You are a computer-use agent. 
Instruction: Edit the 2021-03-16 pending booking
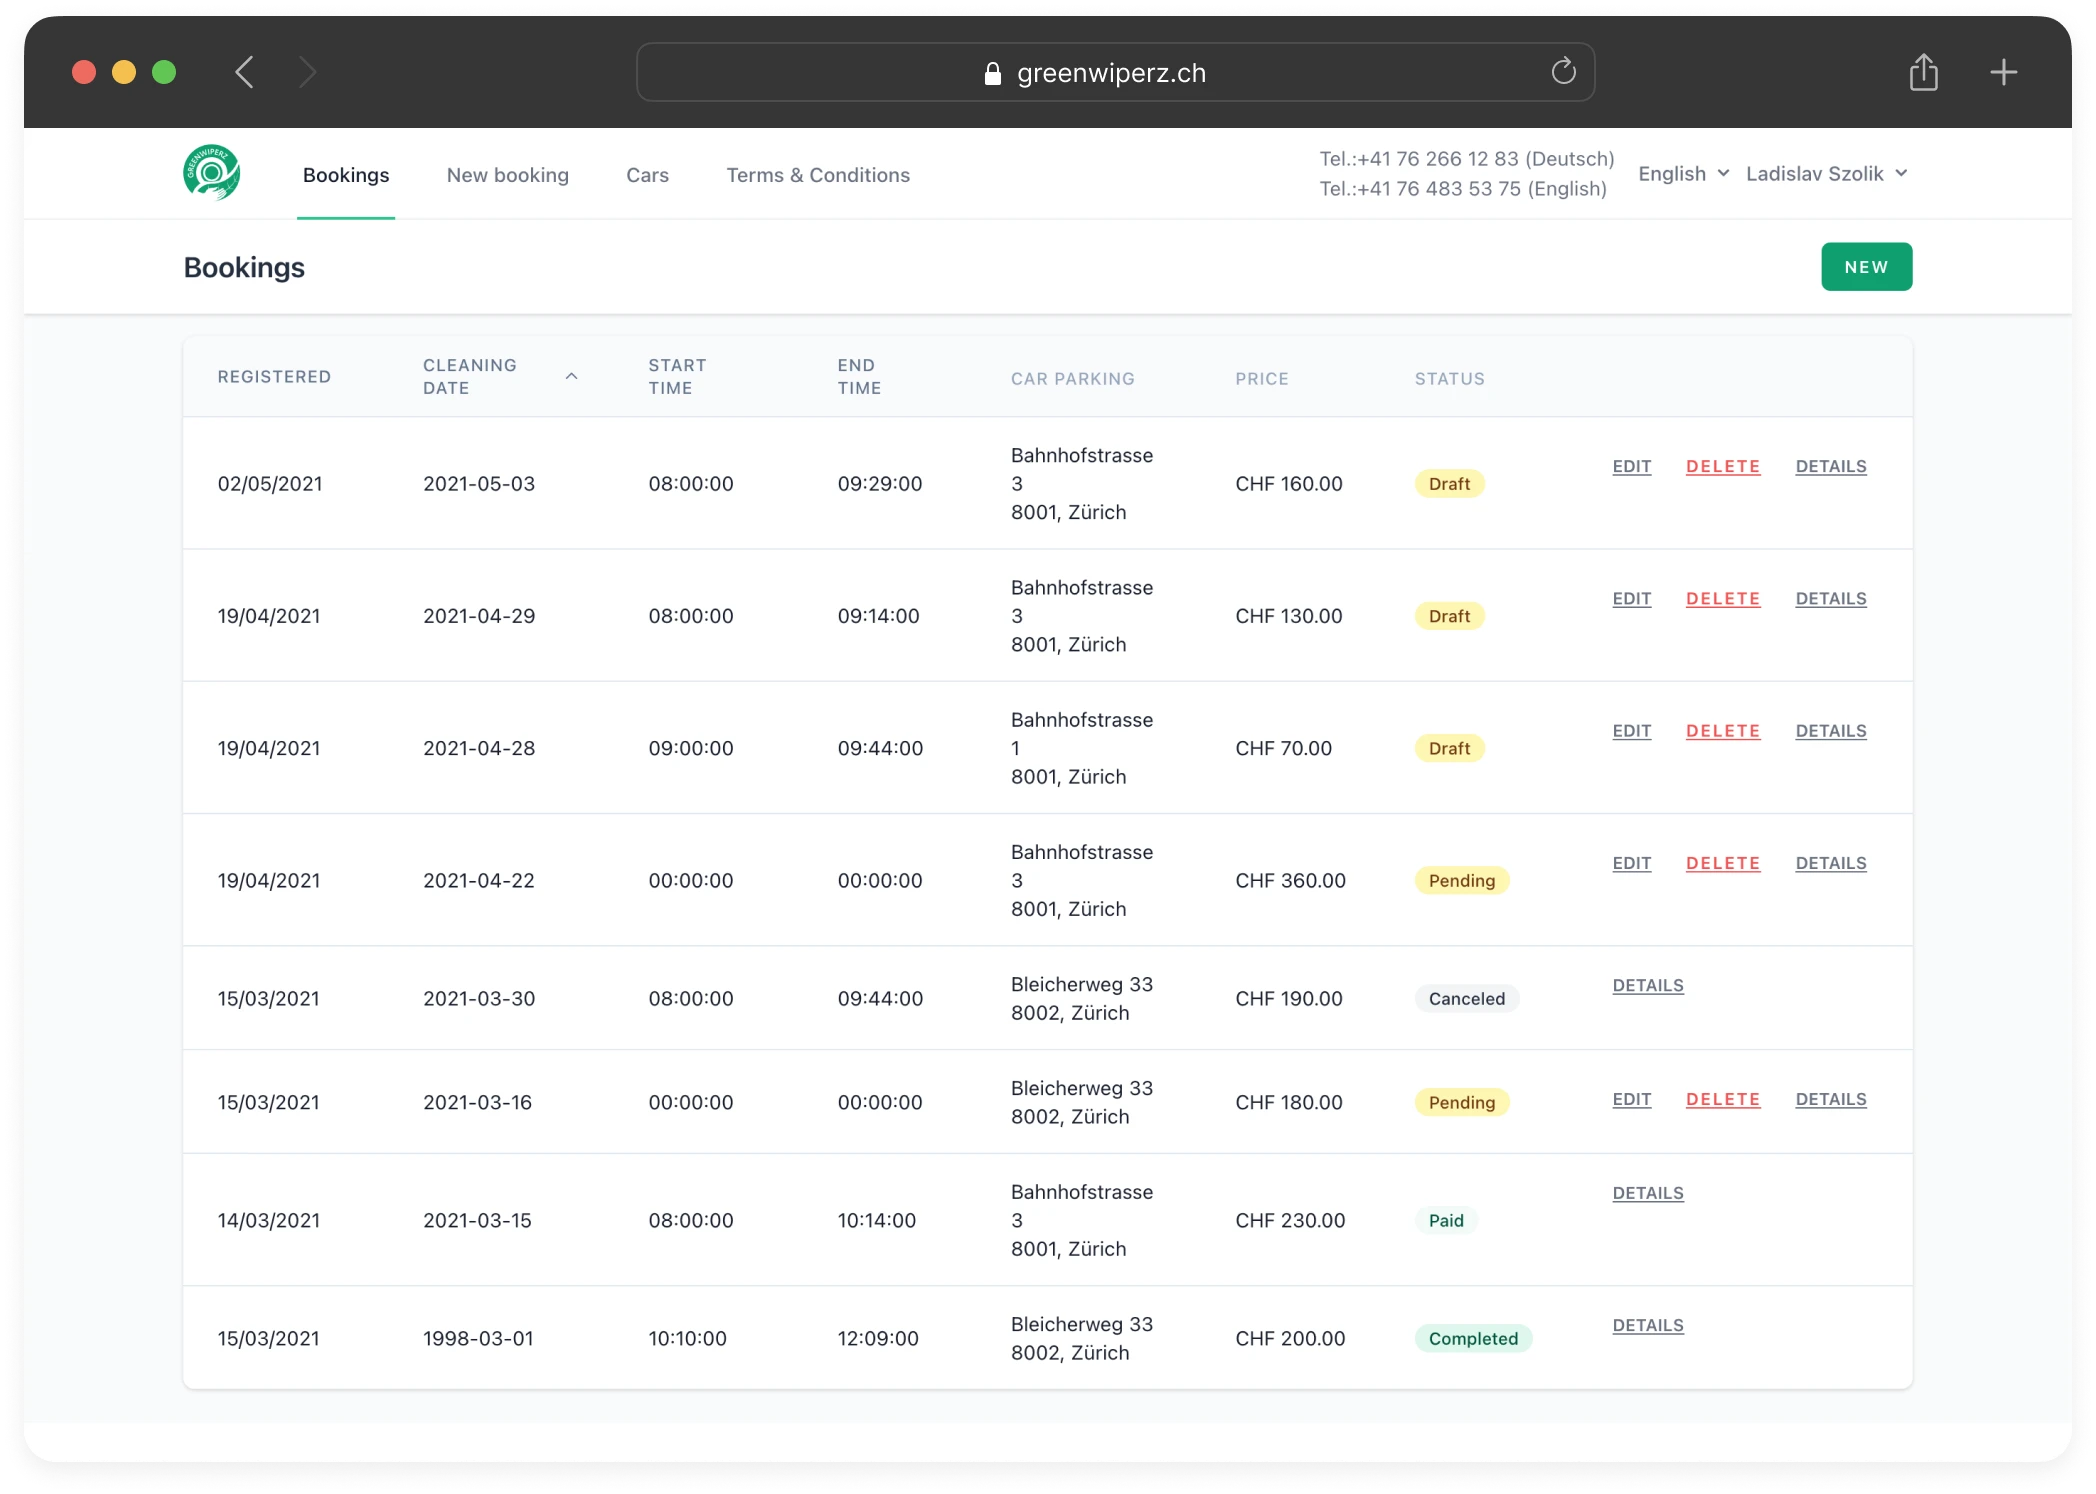[1631, 1100]
